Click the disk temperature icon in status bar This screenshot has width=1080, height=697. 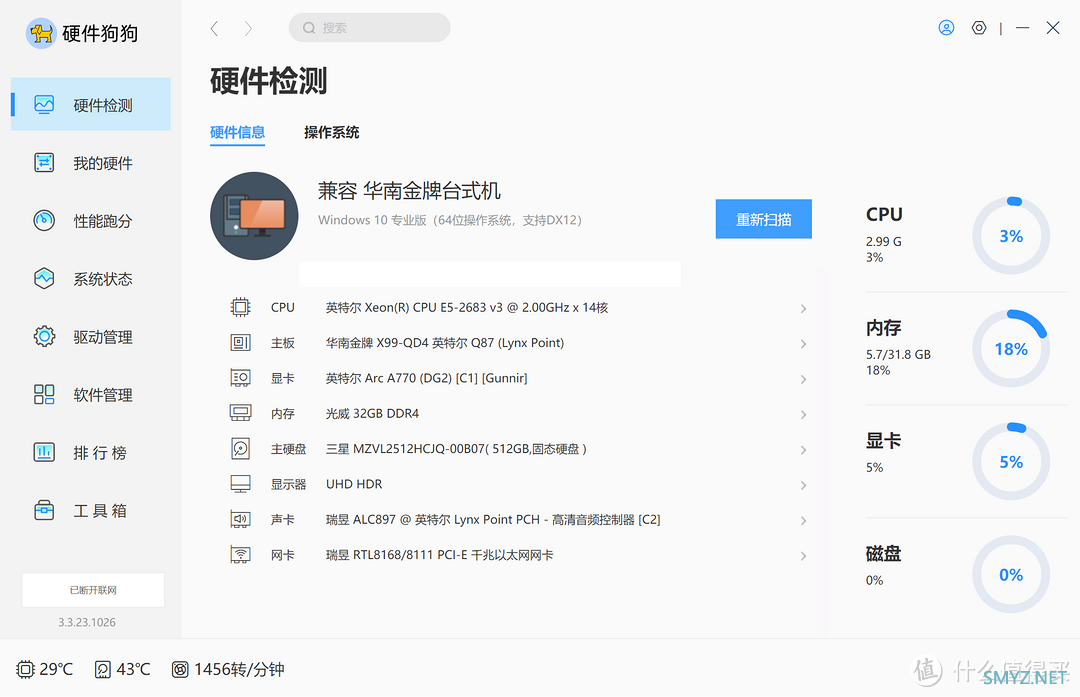click(103, 669)
